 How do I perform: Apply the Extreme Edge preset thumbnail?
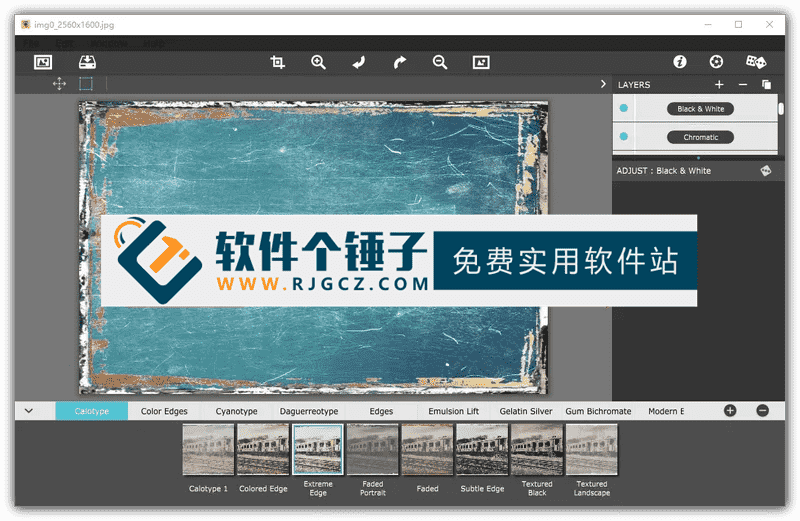click(x=318, y=449)
